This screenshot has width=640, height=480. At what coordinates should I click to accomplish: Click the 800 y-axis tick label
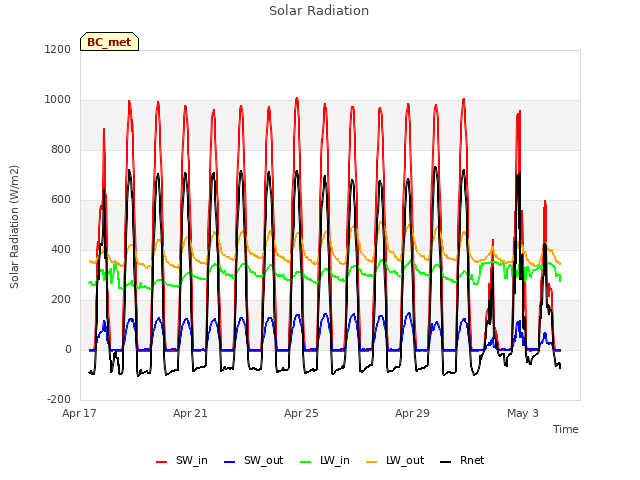pos(61,150)
